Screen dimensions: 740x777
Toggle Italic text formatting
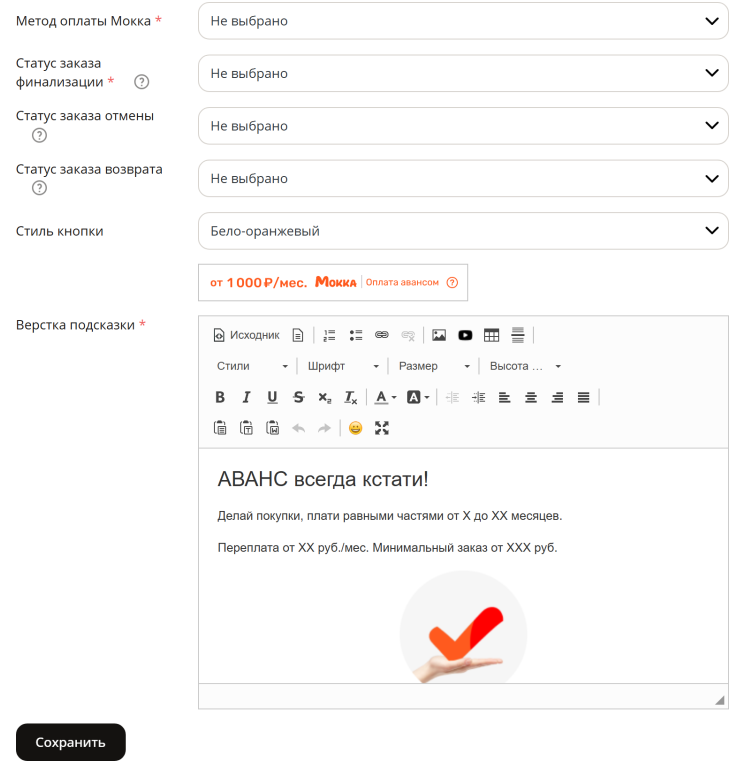click(246, 397)
